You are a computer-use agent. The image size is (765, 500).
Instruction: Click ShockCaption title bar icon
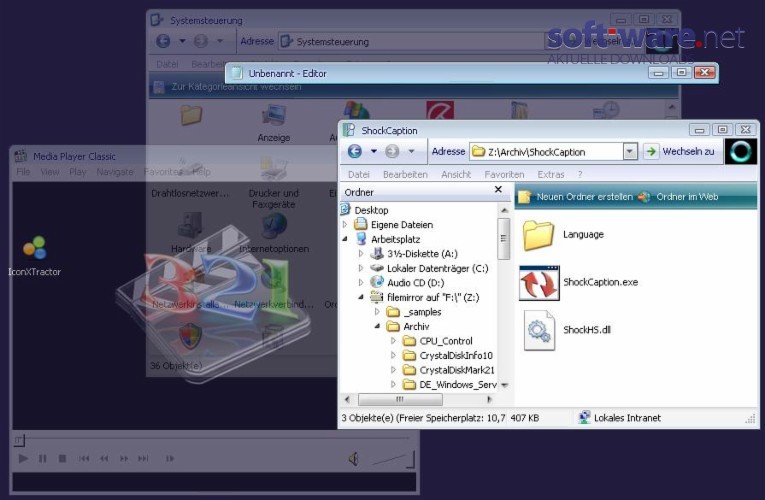click(x=349, y=130)
